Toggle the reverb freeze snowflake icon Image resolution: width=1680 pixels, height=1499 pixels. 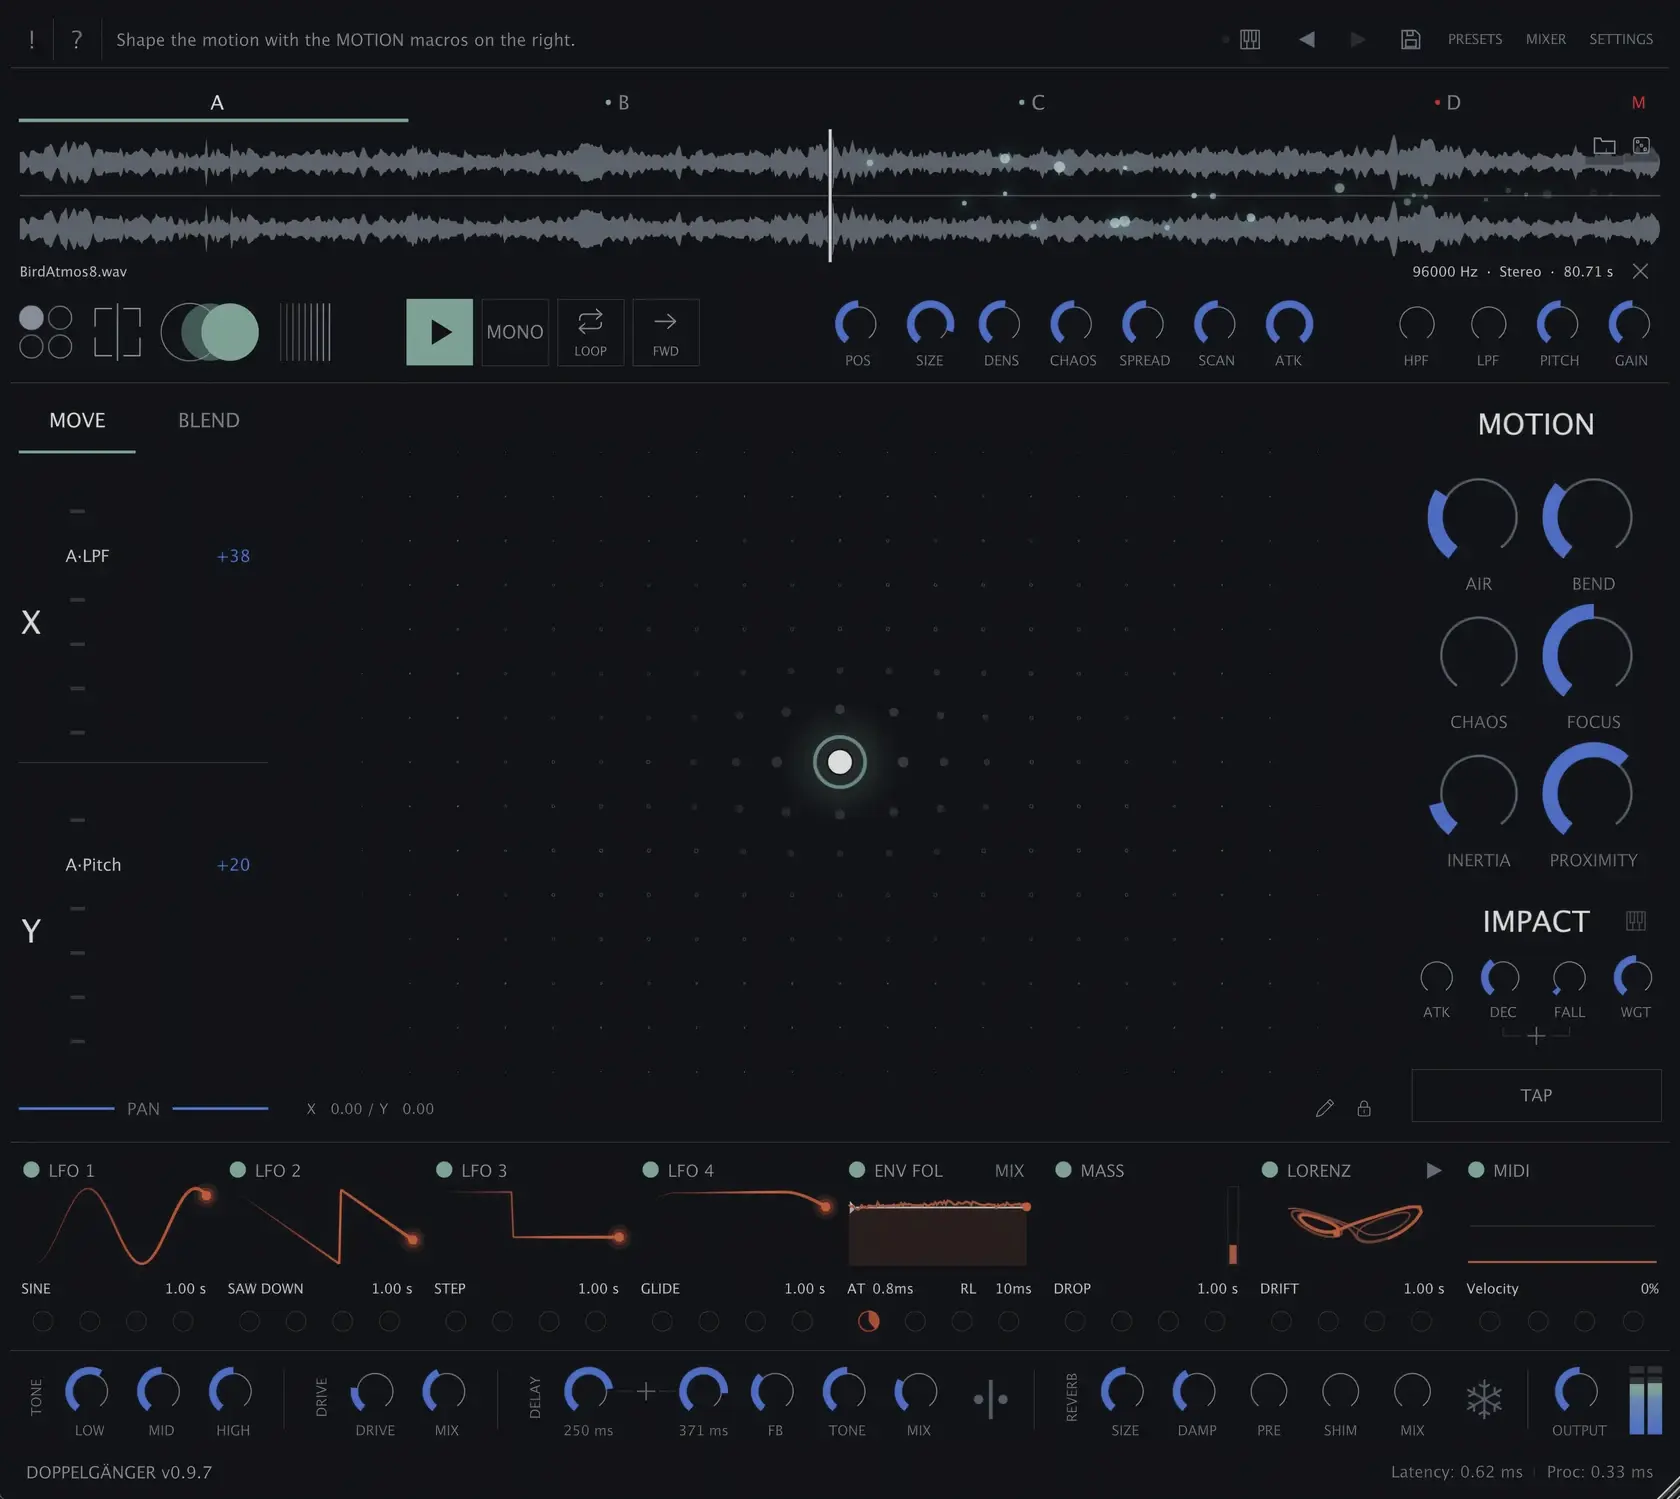(x=1484, y=1398)
